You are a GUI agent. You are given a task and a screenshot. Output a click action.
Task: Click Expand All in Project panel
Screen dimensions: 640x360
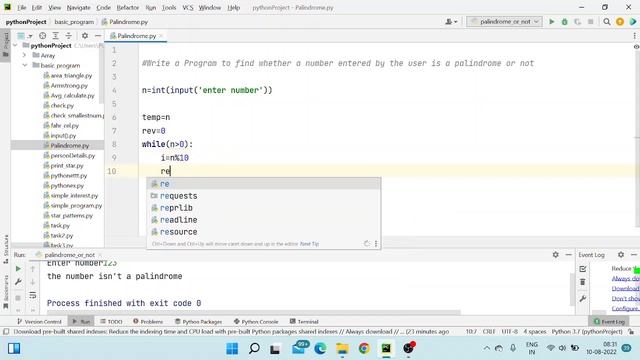(x=56, y=36)
